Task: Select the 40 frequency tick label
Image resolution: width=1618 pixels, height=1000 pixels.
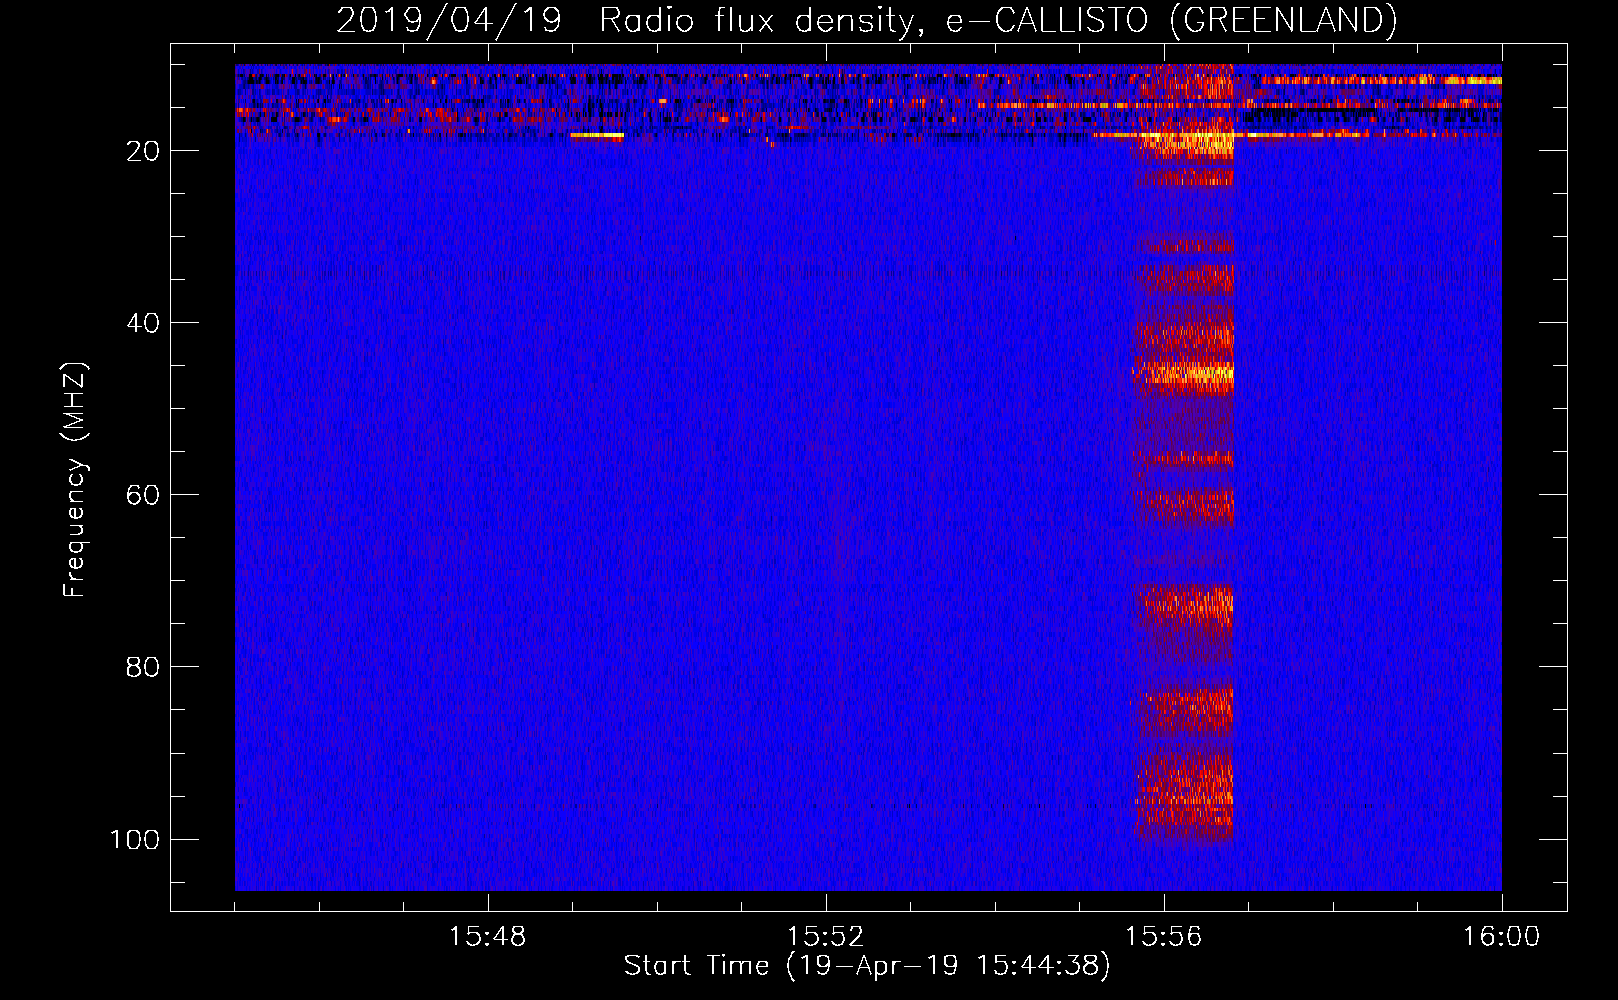Action: 143,323
